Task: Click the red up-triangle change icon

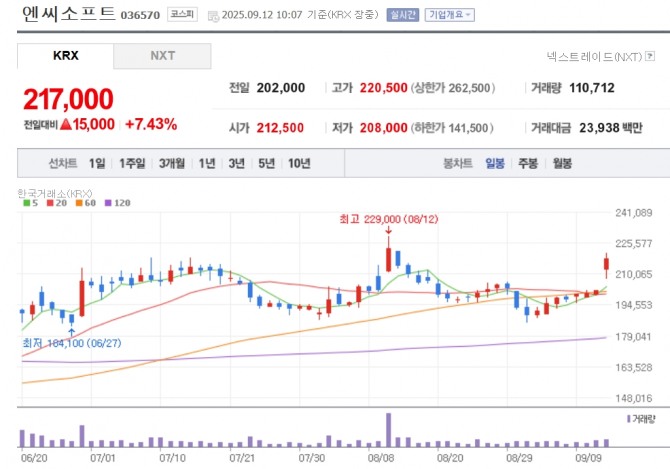Action: [65, 124]
